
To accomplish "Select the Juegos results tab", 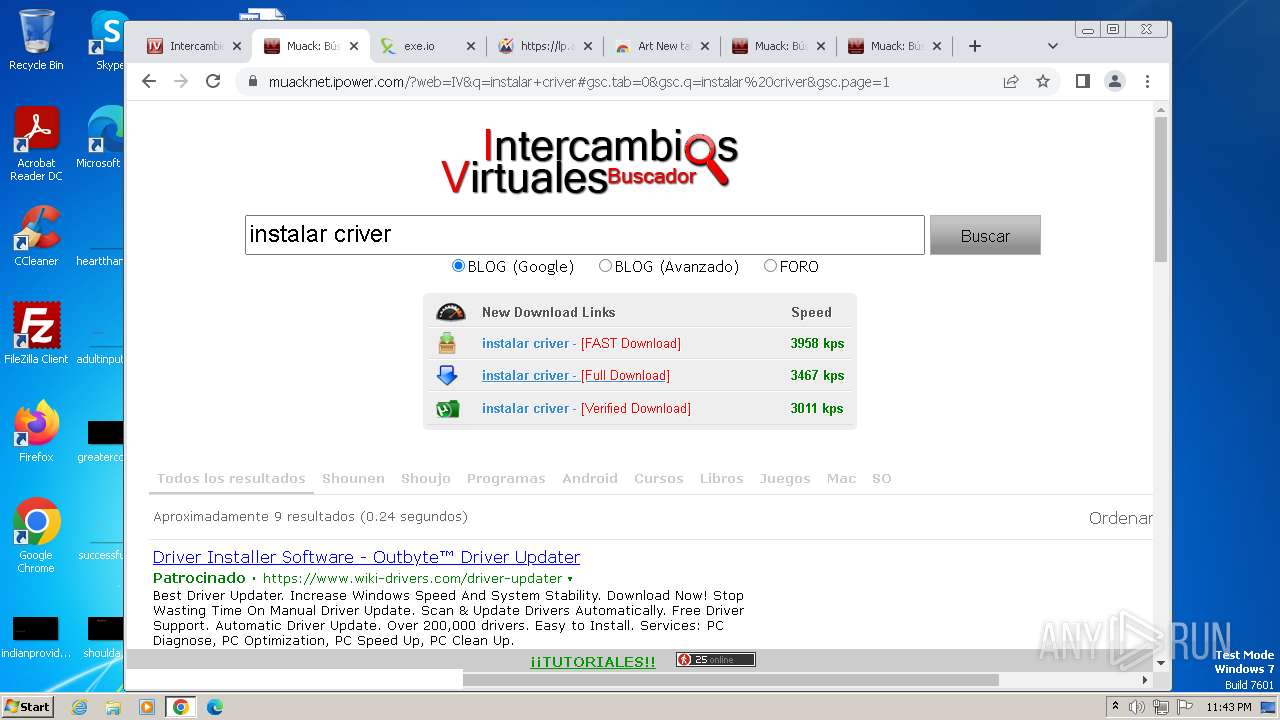I will coord(785,478).
